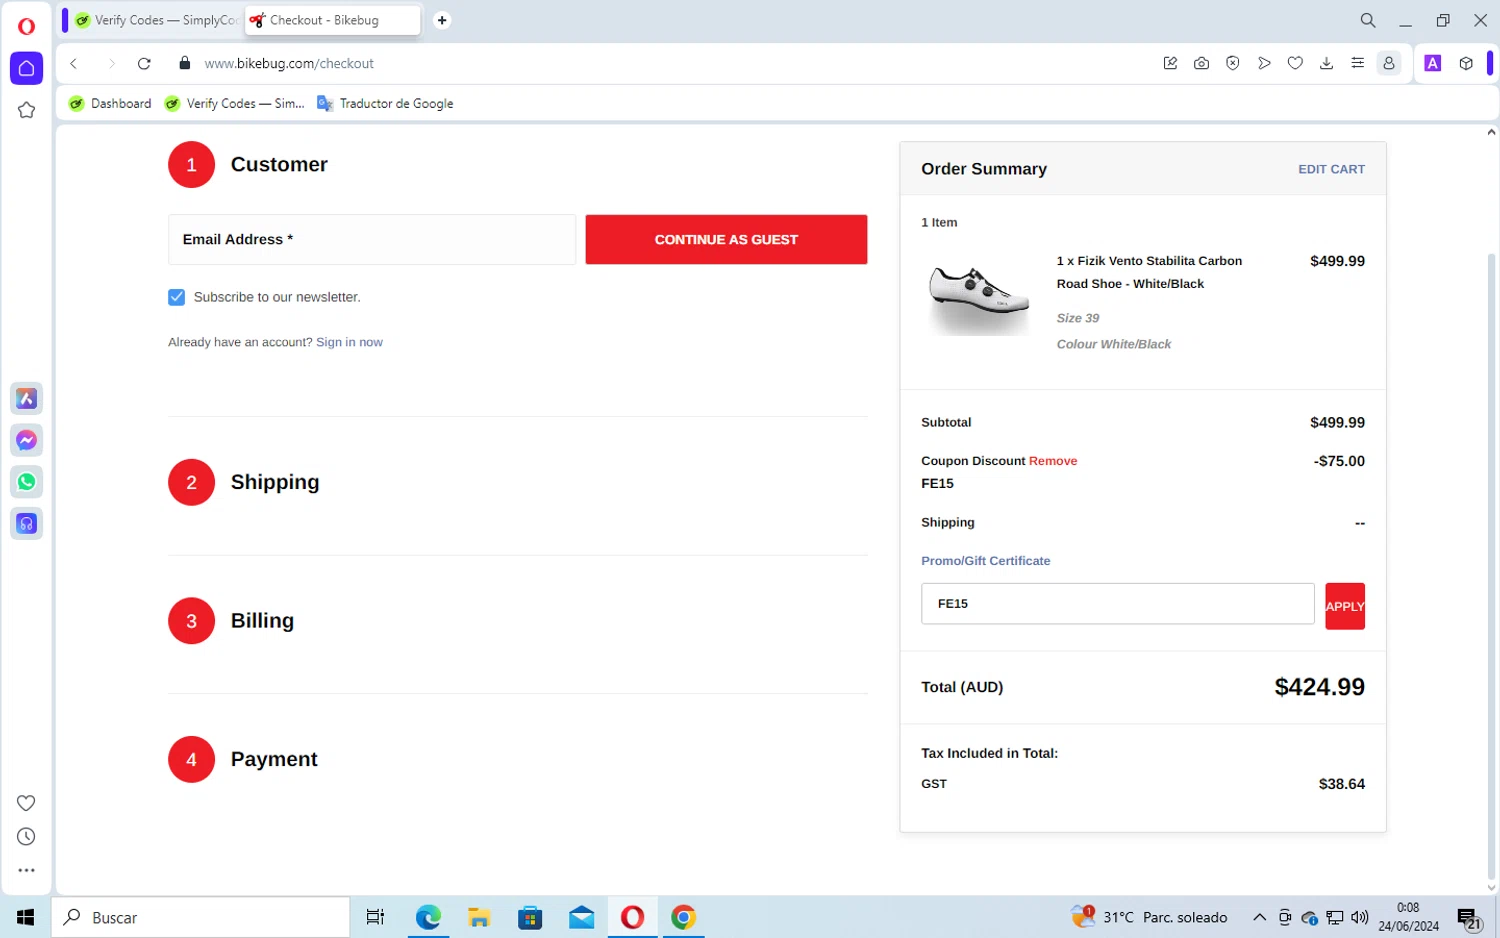Show hidden system tray icons chevron
The width and height of the screenshot is (1500, 938).
[1259, 917]
